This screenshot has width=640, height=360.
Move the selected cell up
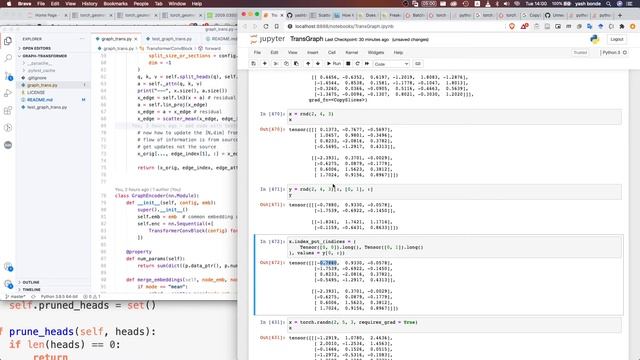[308, 64]
